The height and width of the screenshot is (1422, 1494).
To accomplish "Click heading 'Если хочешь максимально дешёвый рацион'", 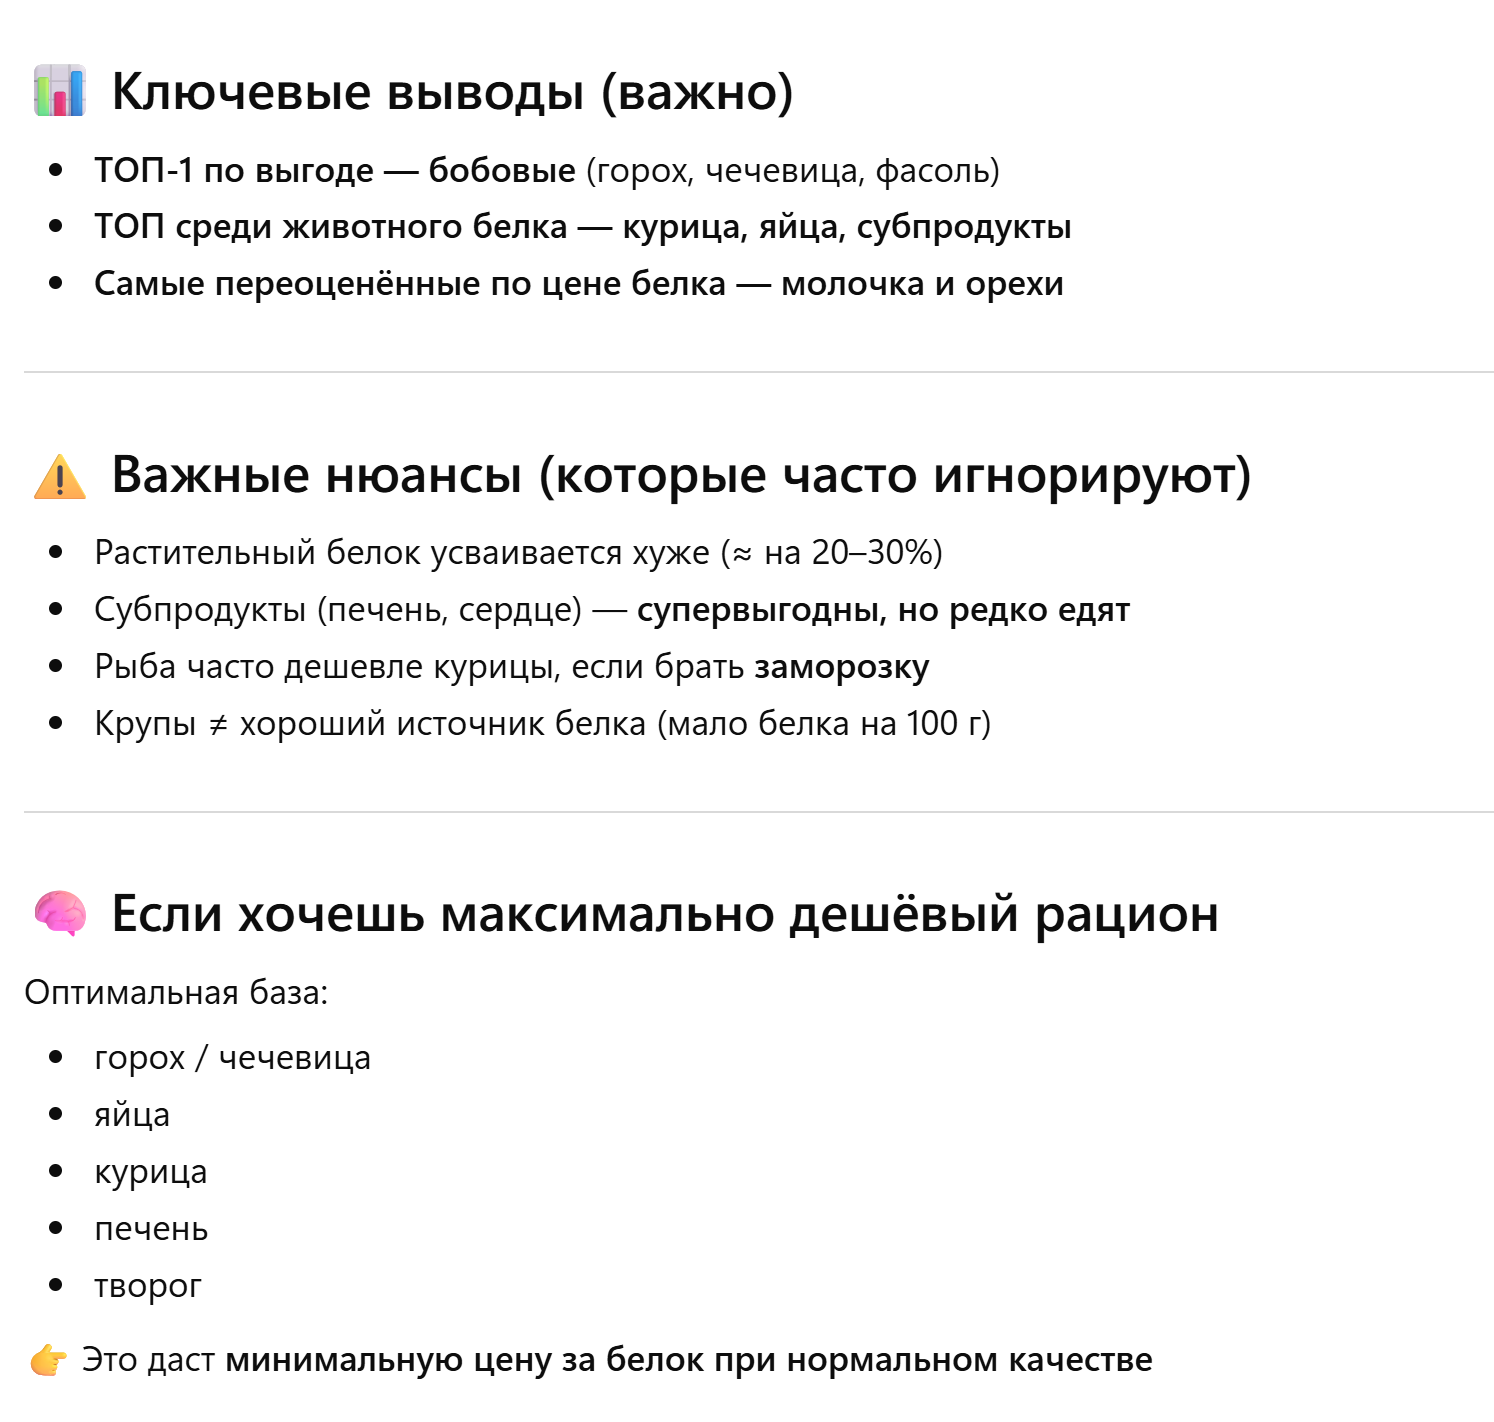I will coord(665,913).
